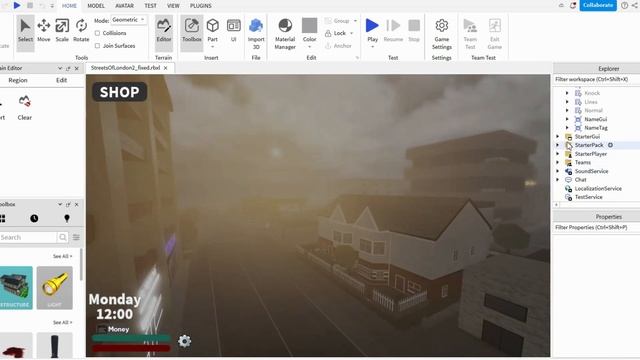The image size is (640, 360).
Task: Choose the Scale tool
Action: (x=62, y=31)
